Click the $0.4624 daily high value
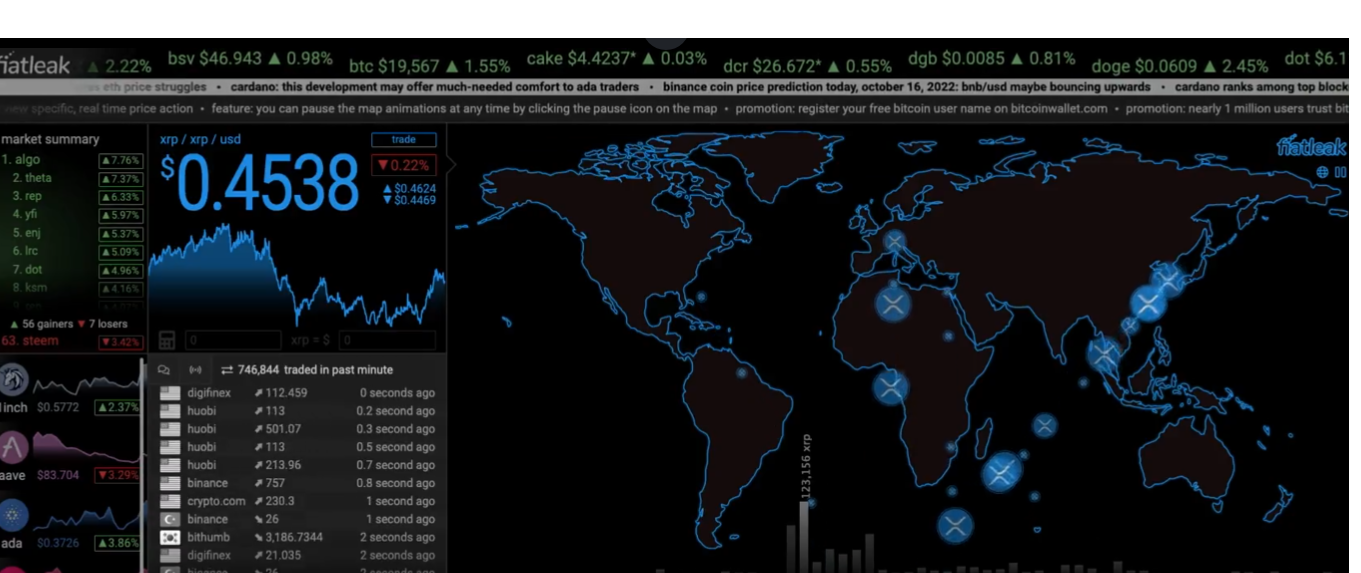Screen dimensions: 1361x573 pos(409,188)
